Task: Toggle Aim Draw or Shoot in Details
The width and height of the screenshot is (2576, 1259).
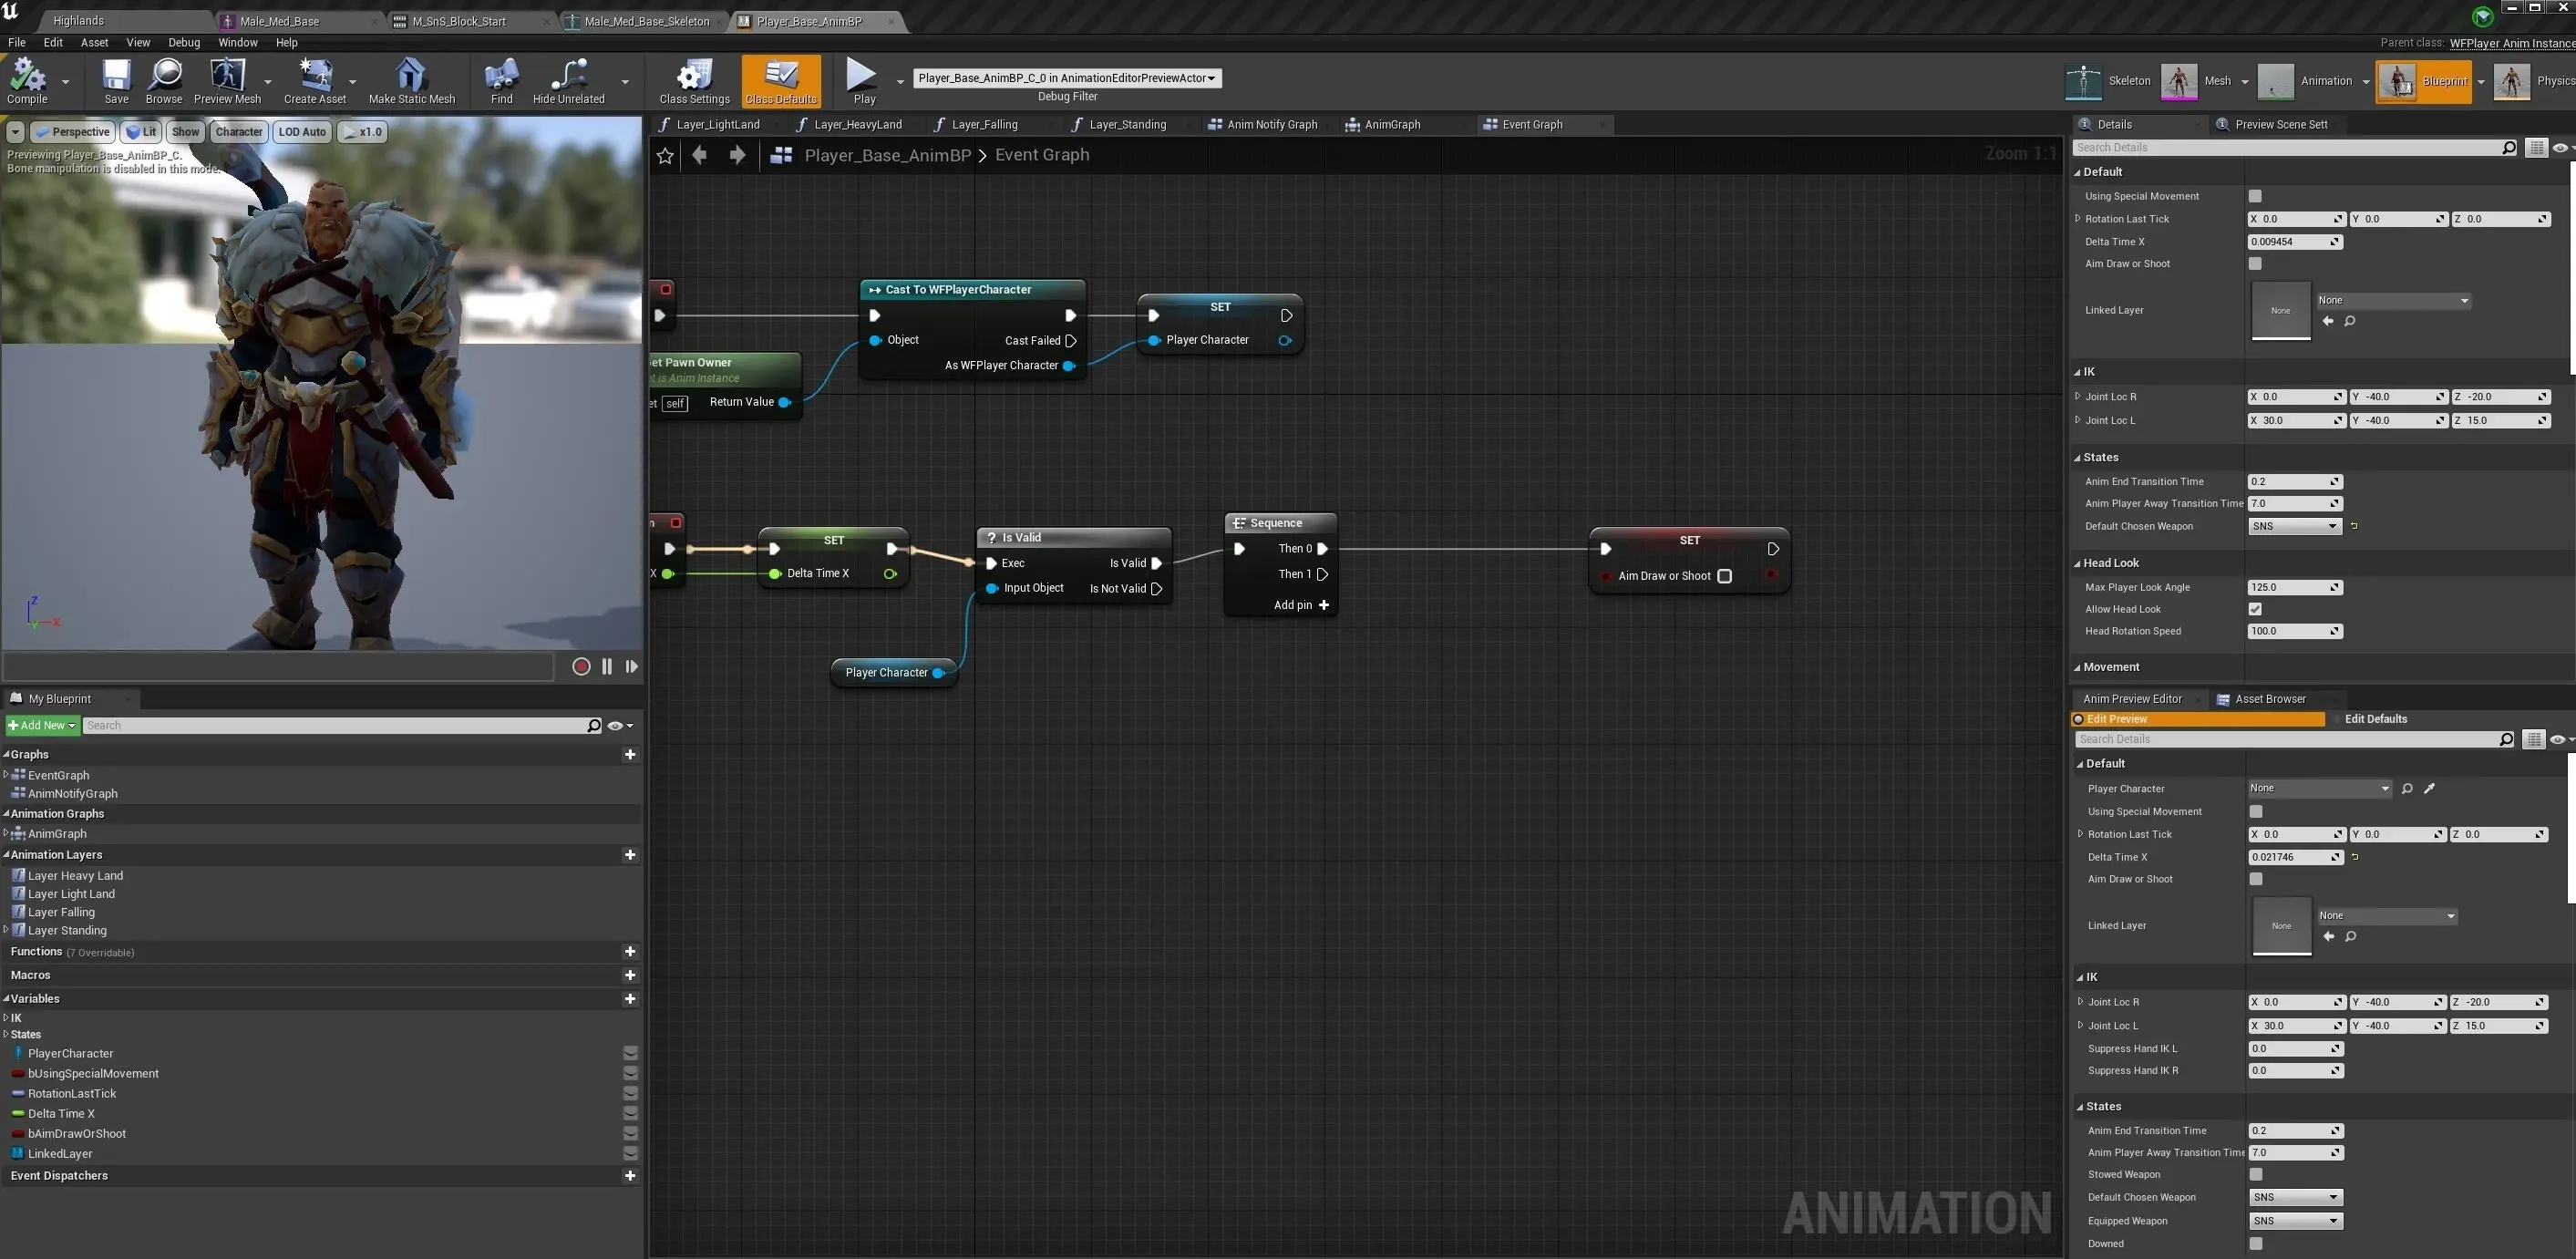Action: pos(2255,264)
